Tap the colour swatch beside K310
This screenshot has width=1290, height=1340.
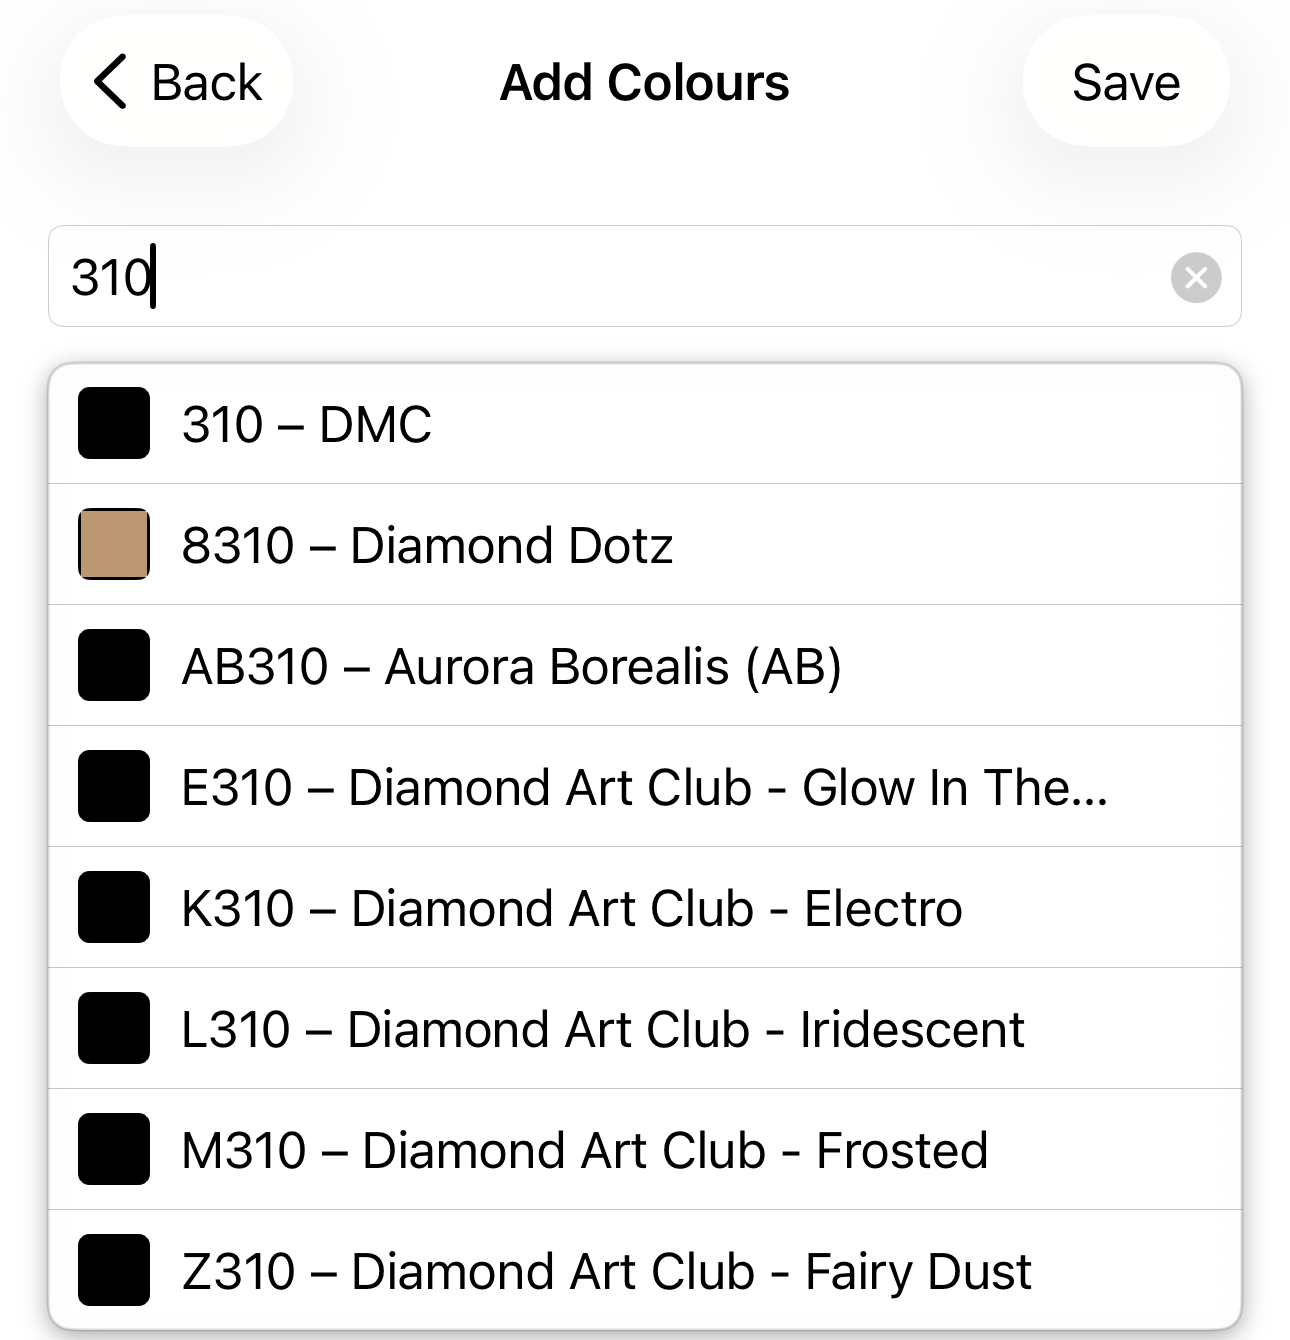(x=114, y=907)
